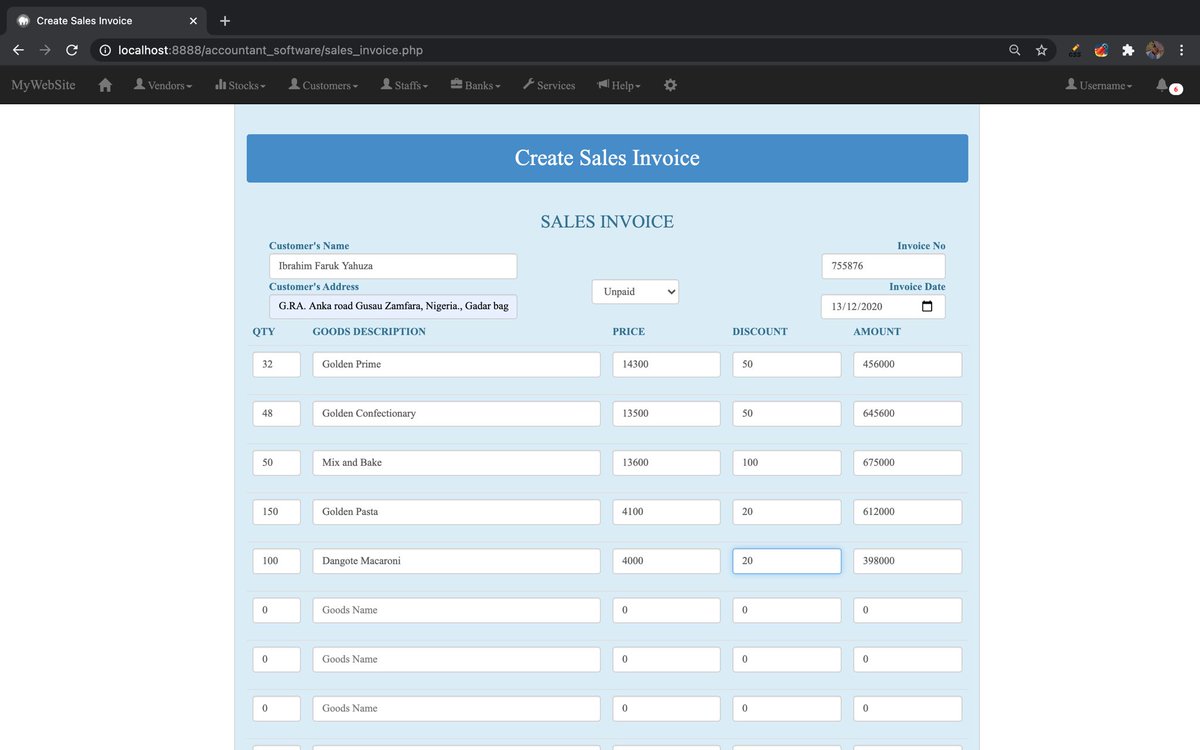Open the home icon in navbar
The image size is (1200, 750).
coord(105,85)
